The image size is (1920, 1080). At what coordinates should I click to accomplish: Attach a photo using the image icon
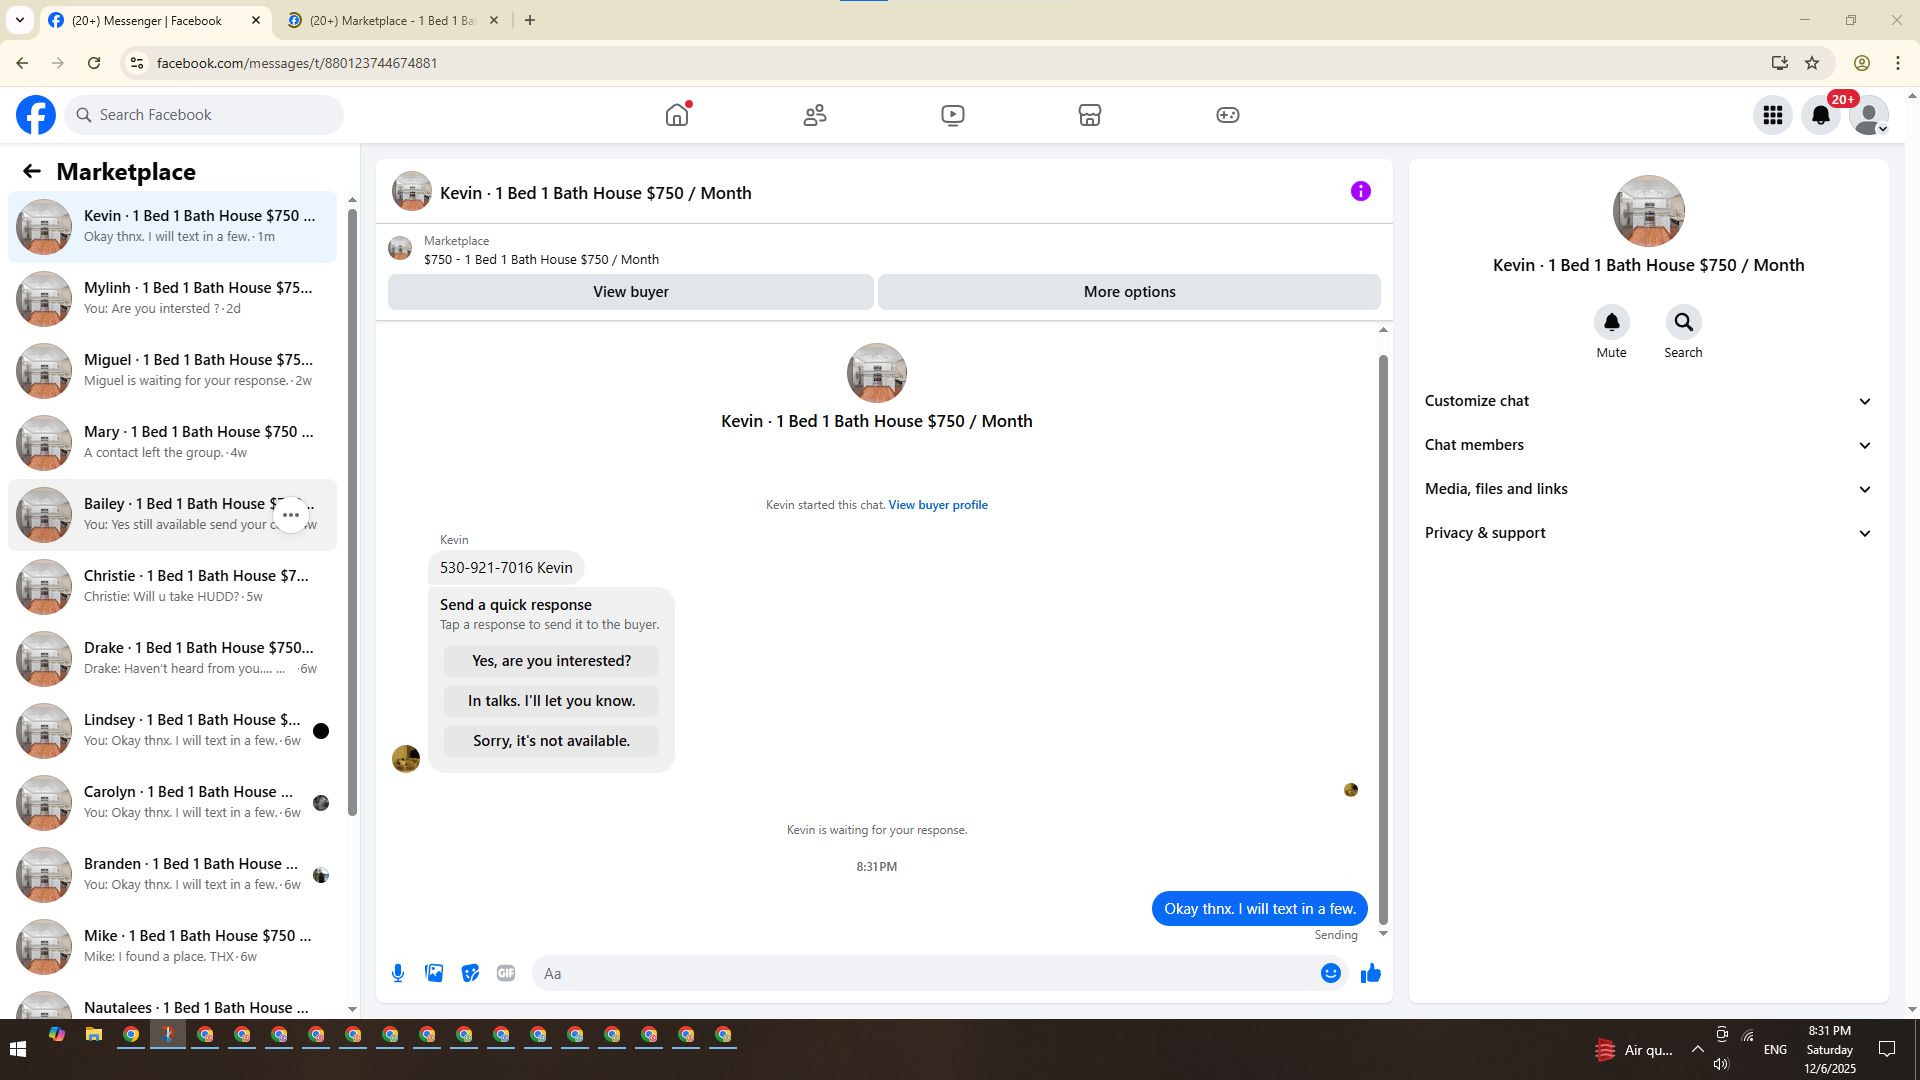tap(434, 973)
